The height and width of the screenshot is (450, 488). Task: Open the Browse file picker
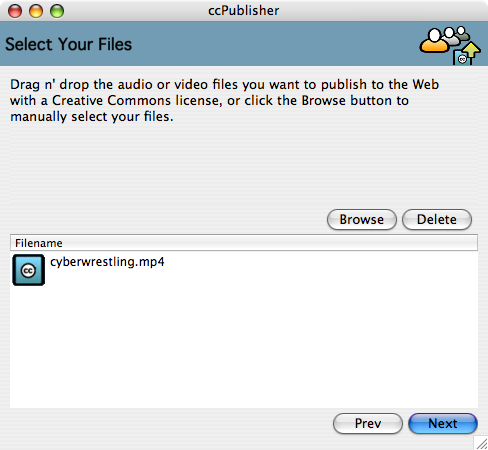362,219
